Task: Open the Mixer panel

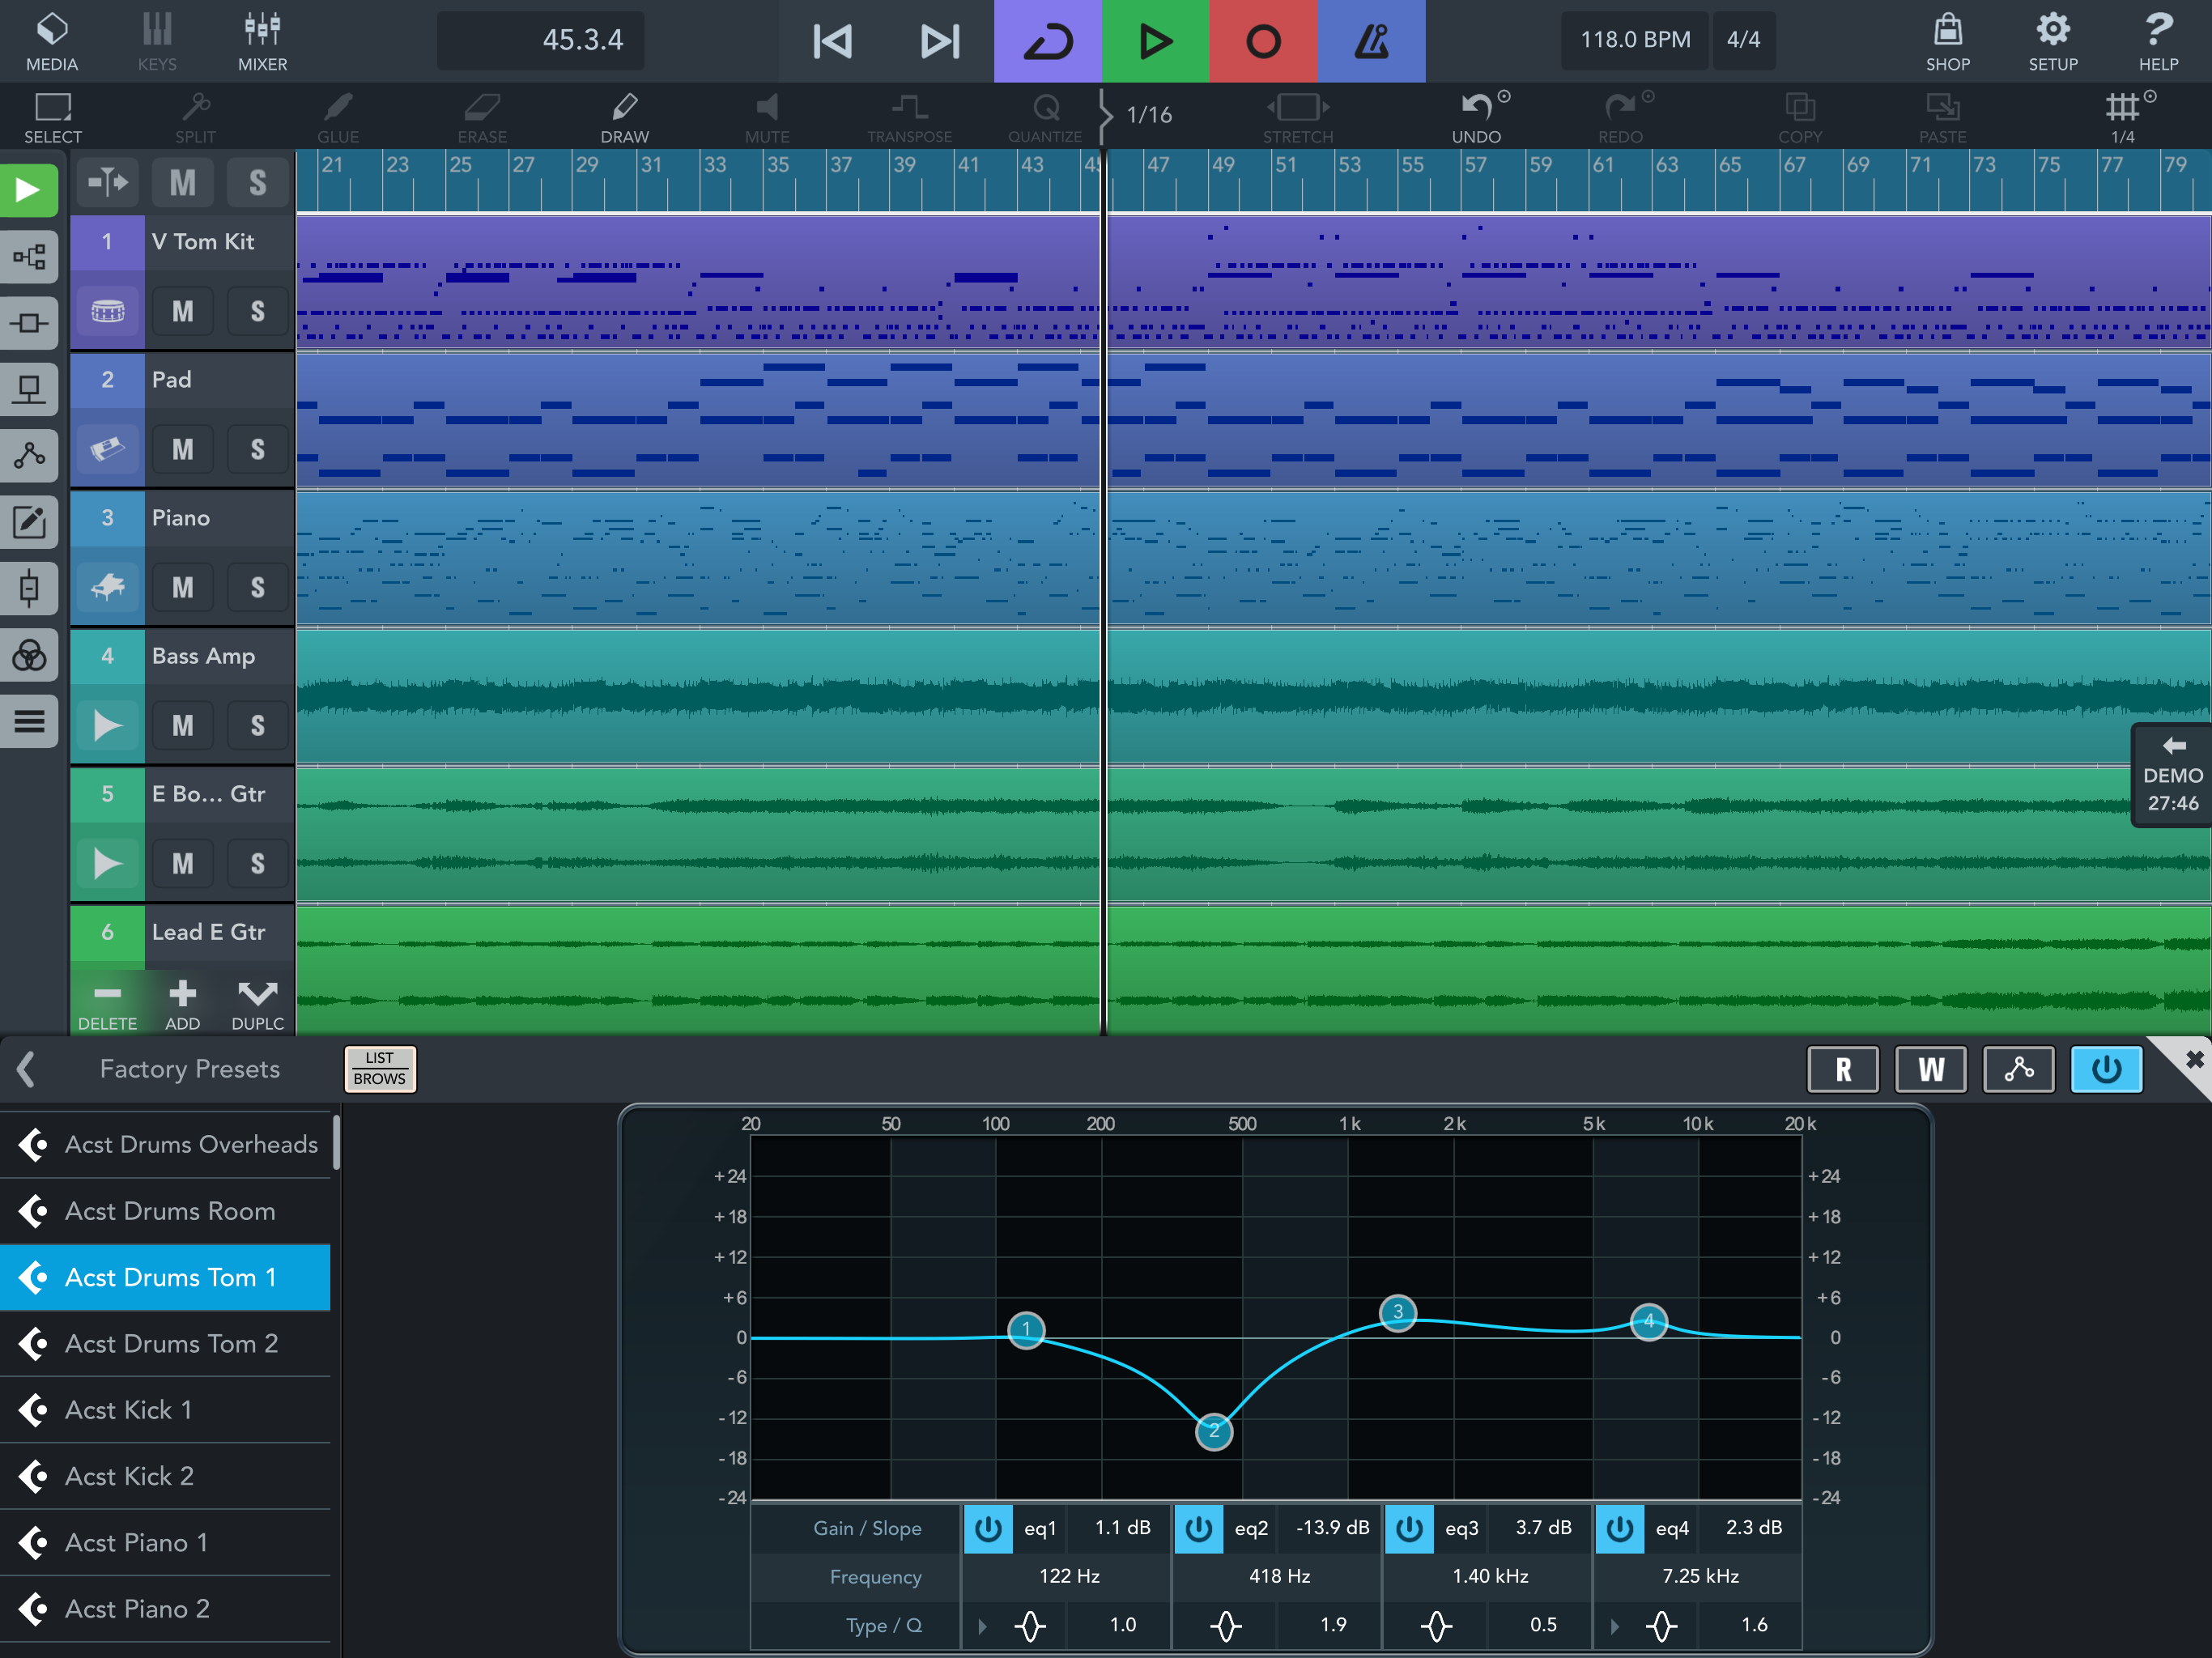Action: (x=262, y=41)
